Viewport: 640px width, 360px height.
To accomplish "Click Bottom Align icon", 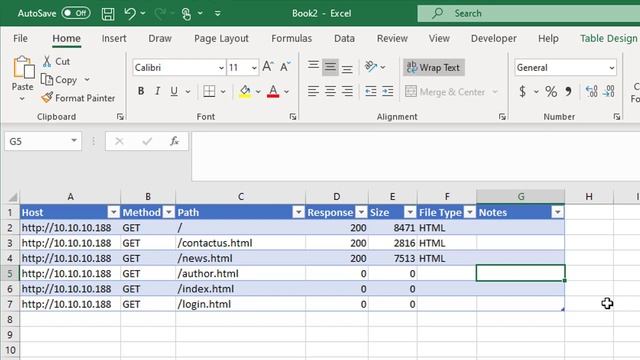I will click(347, 69).
